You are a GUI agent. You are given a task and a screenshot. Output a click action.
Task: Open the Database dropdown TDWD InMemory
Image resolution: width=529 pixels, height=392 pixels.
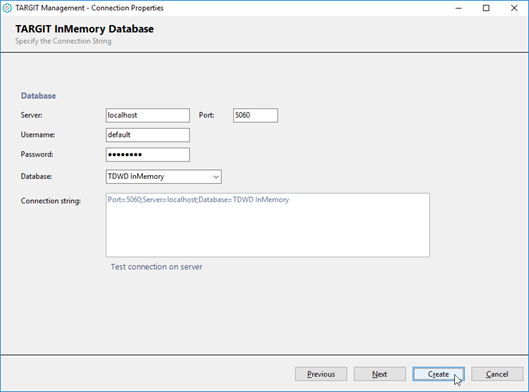click(x=164, y=177)
